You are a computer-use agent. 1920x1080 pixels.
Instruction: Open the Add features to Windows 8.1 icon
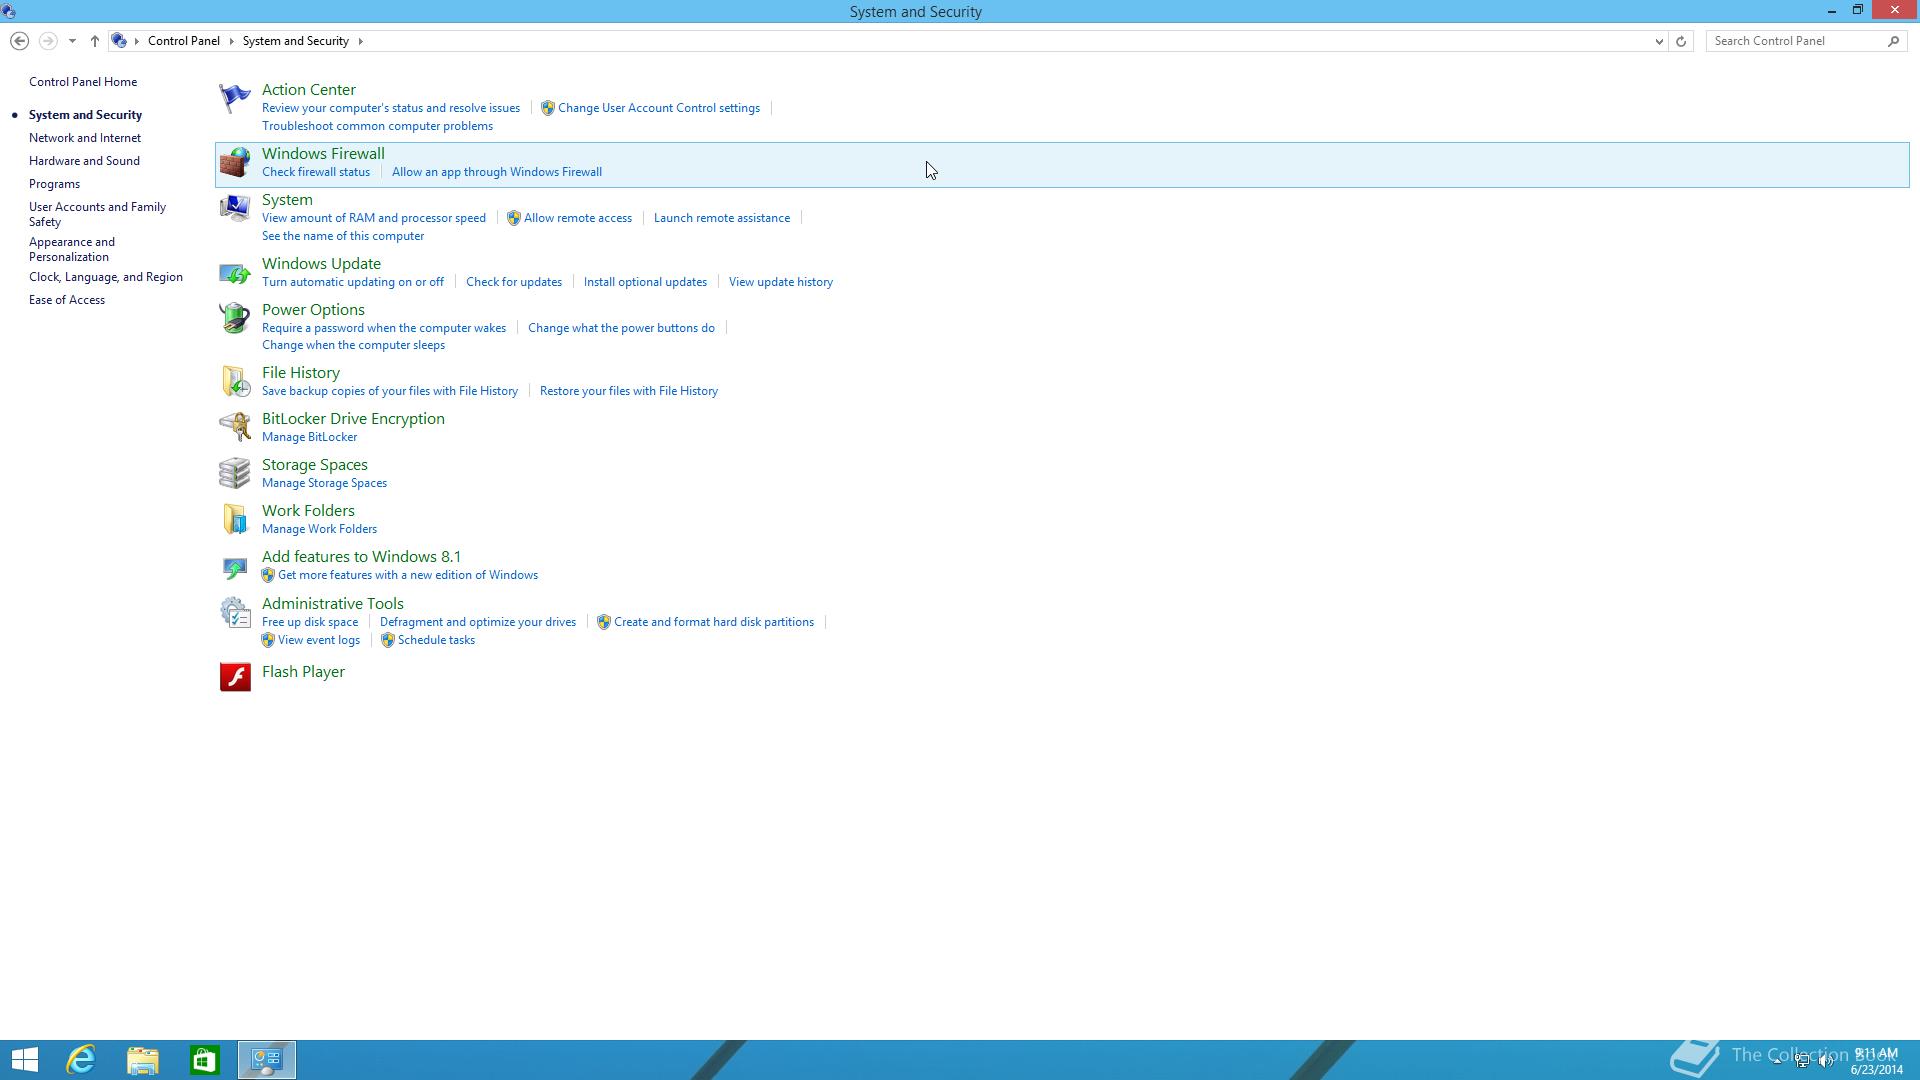(234, 566)
